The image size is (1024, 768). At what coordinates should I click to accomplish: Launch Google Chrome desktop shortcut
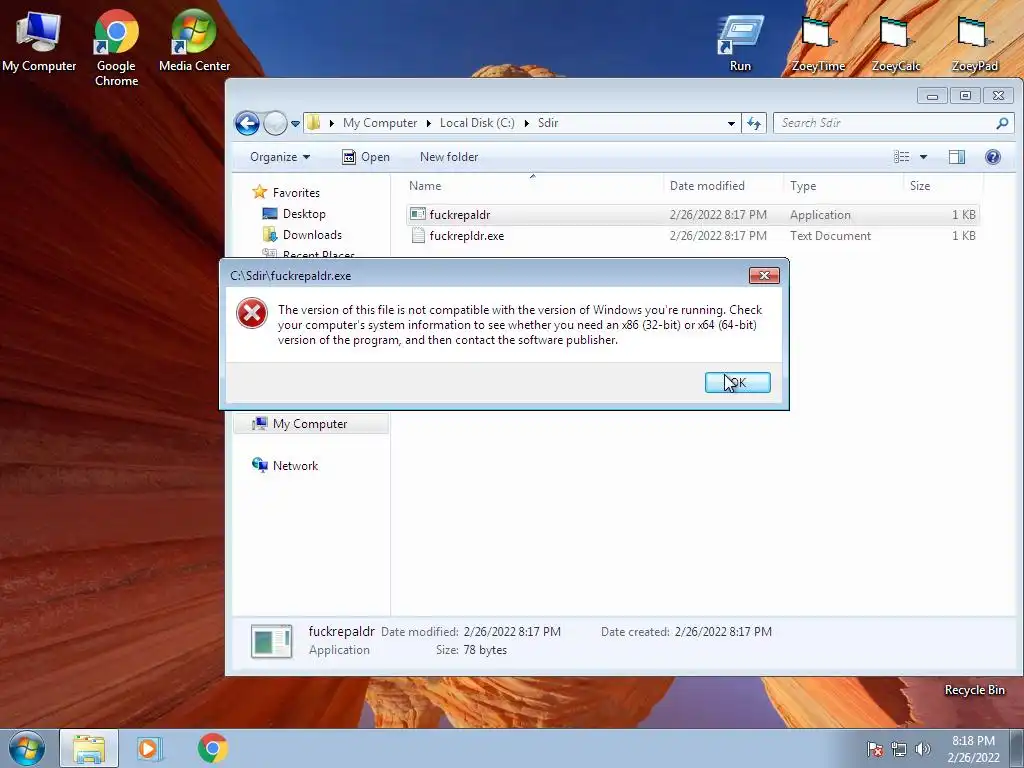click(x=116, y=47)
